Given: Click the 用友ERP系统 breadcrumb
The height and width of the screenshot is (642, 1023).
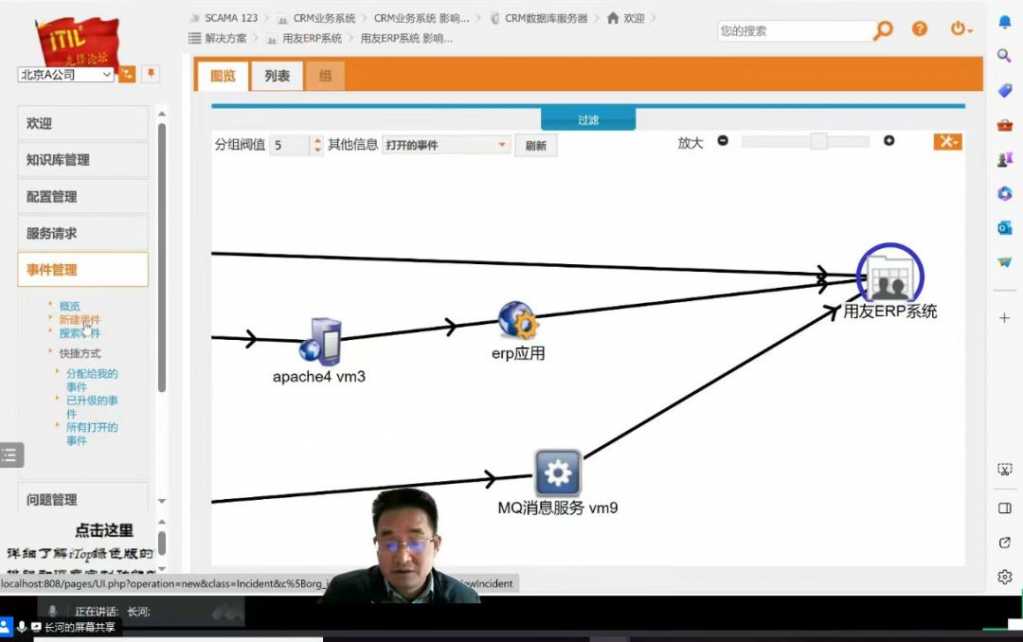Looking at the screenshot, I should 312,38.
